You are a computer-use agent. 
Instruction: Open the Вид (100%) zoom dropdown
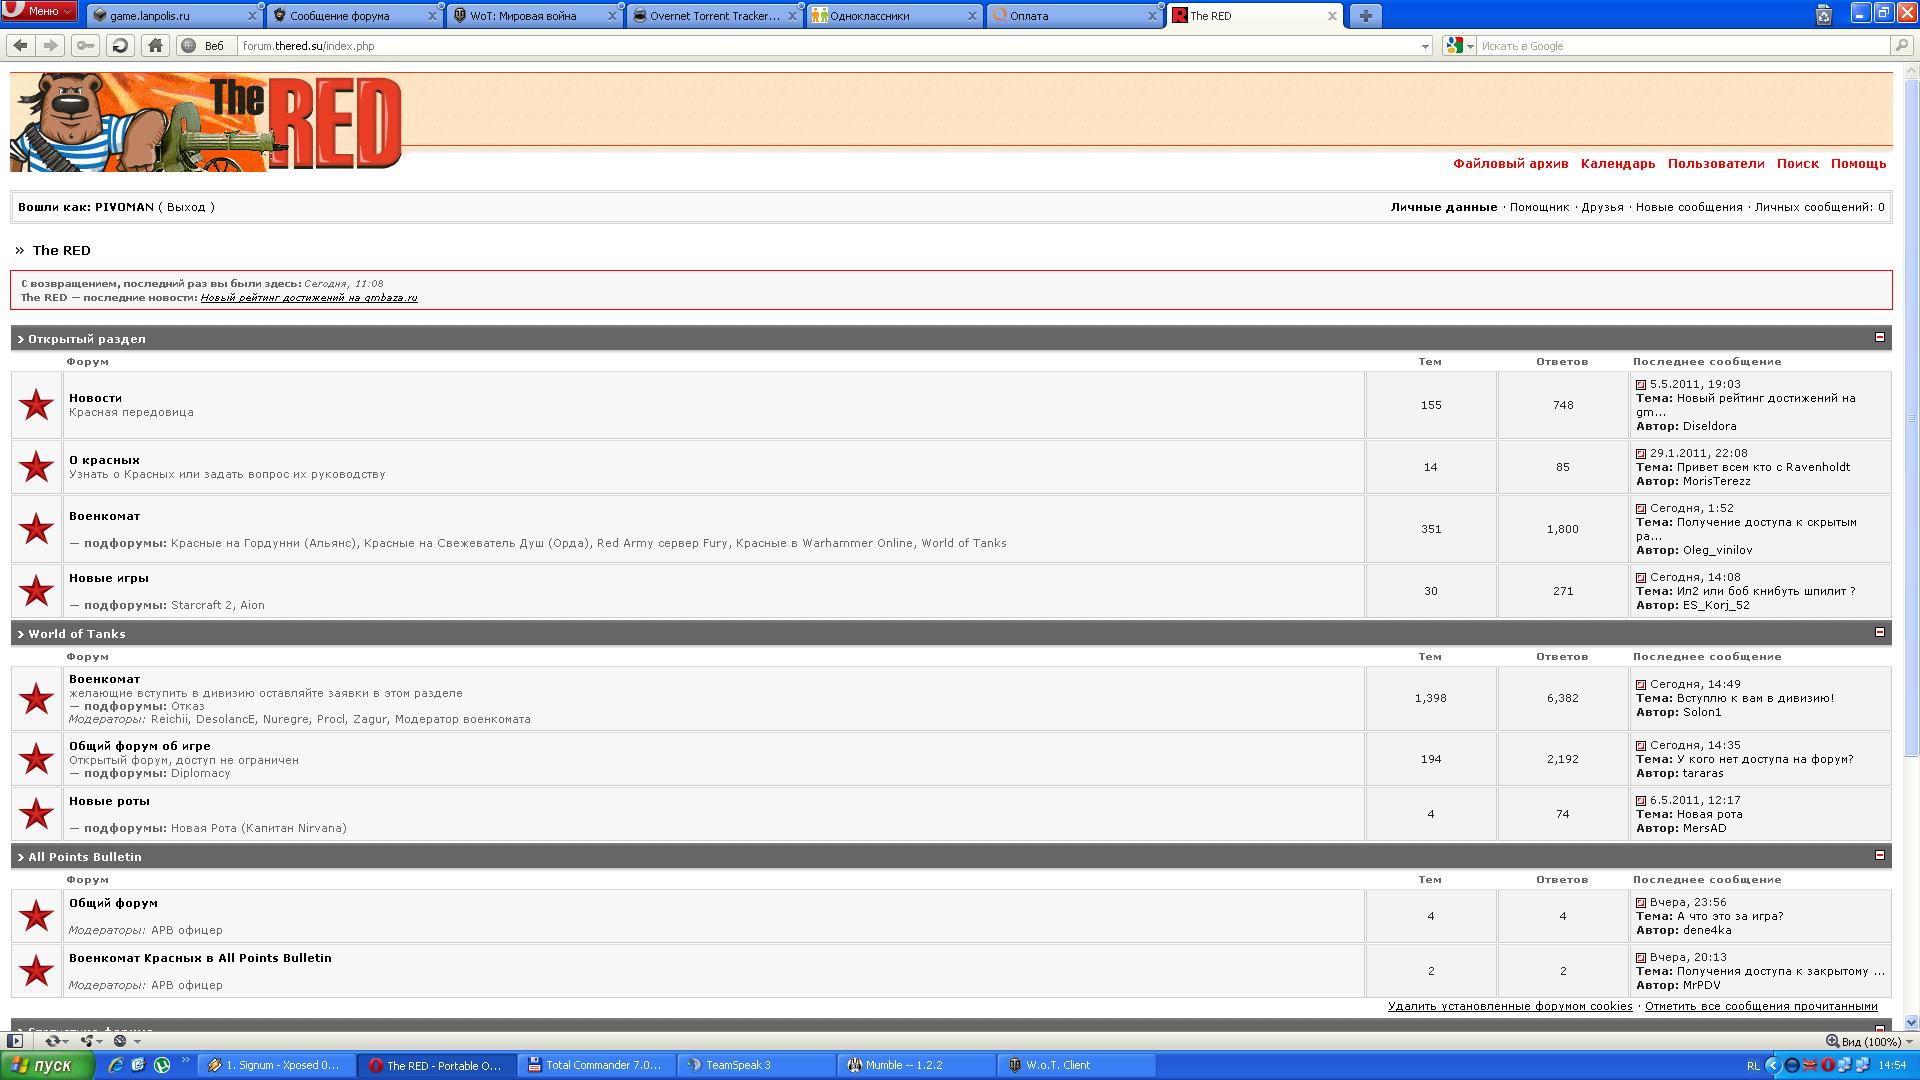pyautogui.click(x=1868, y=1041)
